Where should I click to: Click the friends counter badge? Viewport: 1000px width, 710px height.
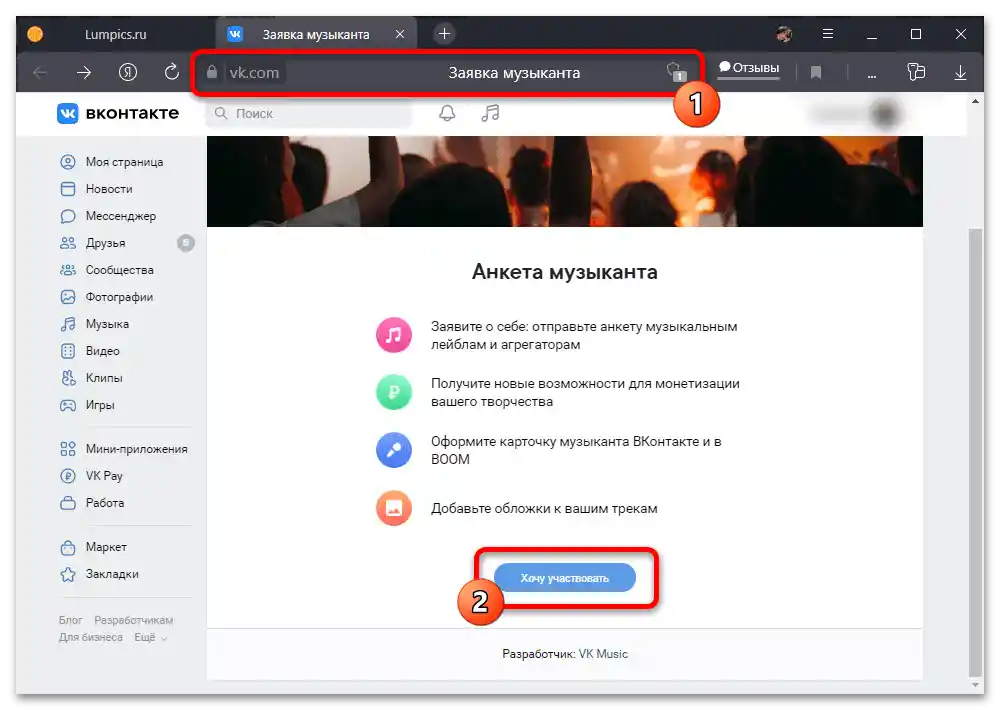tap(186, 243)
